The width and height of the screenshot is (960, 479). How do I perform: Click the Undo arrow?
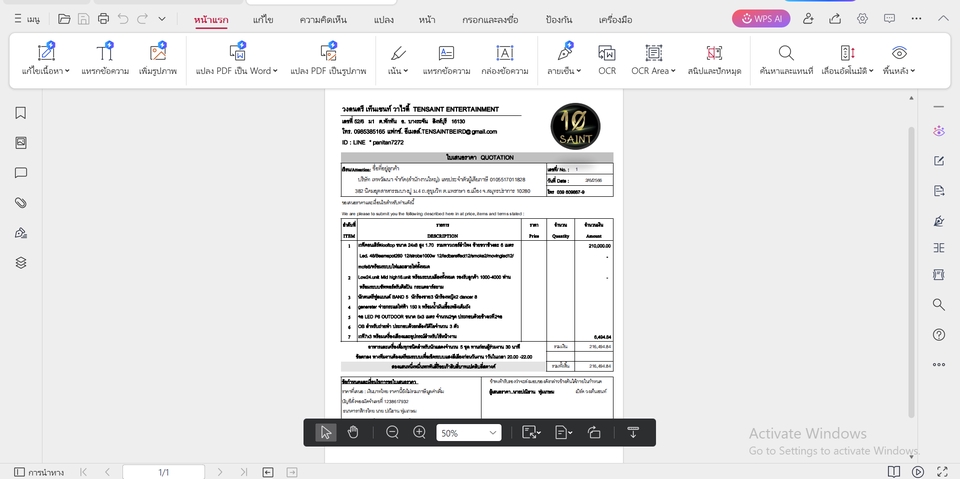(123, 19)
